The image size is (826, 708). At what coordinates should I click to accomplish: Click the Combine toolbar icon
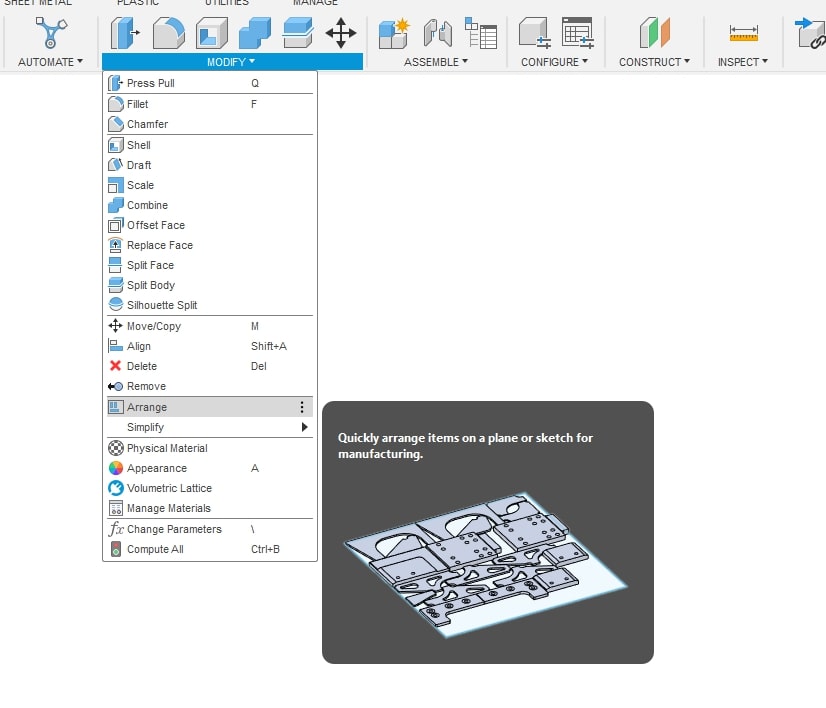point(255,33)
